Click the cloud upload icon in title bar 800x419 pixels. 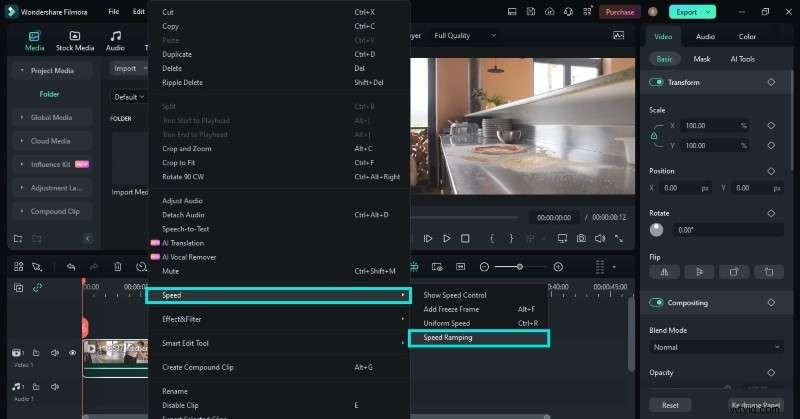click(x=549, y=12)
